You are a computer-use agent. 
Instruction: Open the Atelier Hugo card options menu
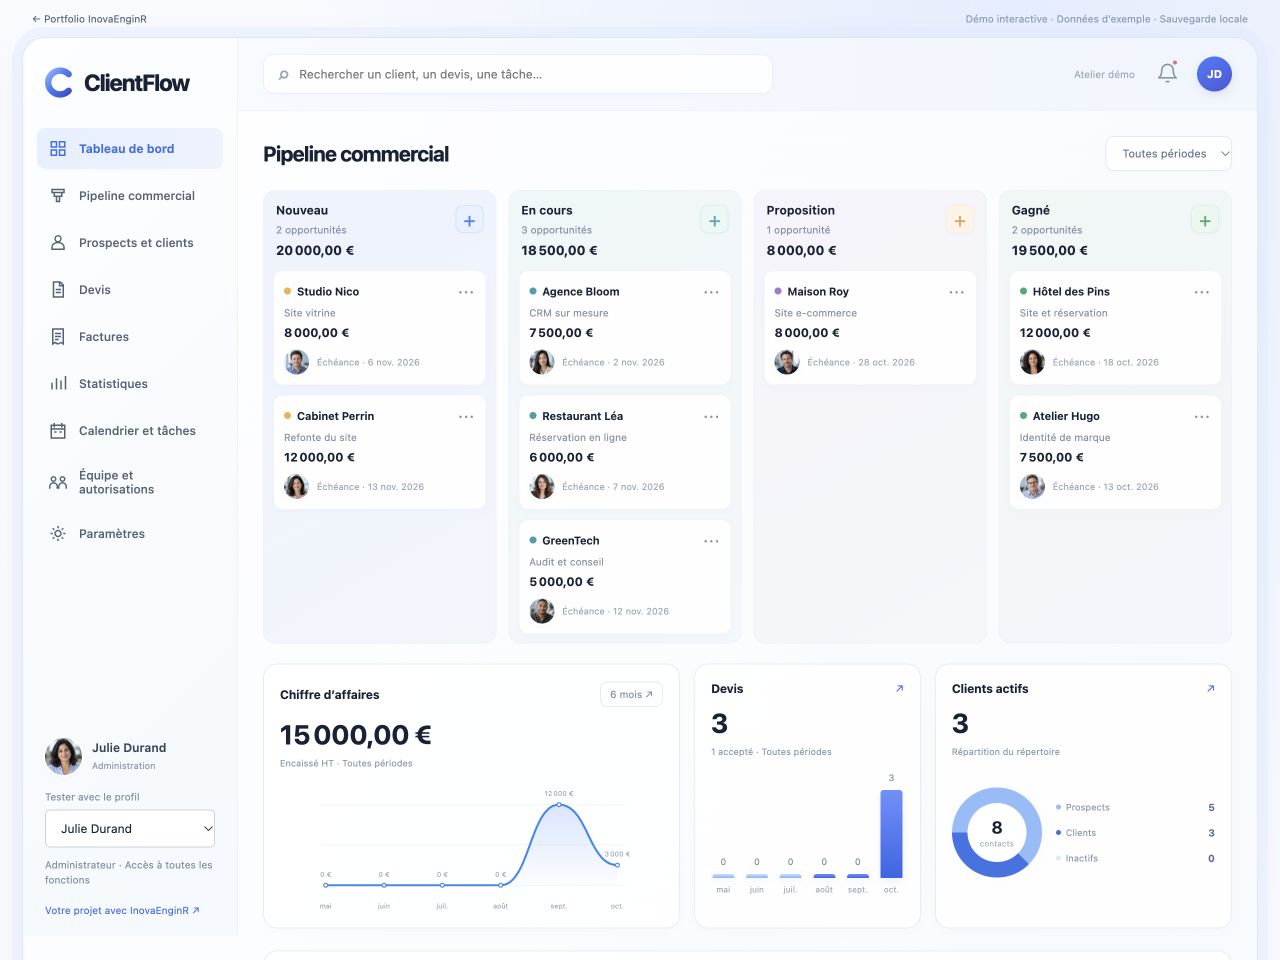1202,416
